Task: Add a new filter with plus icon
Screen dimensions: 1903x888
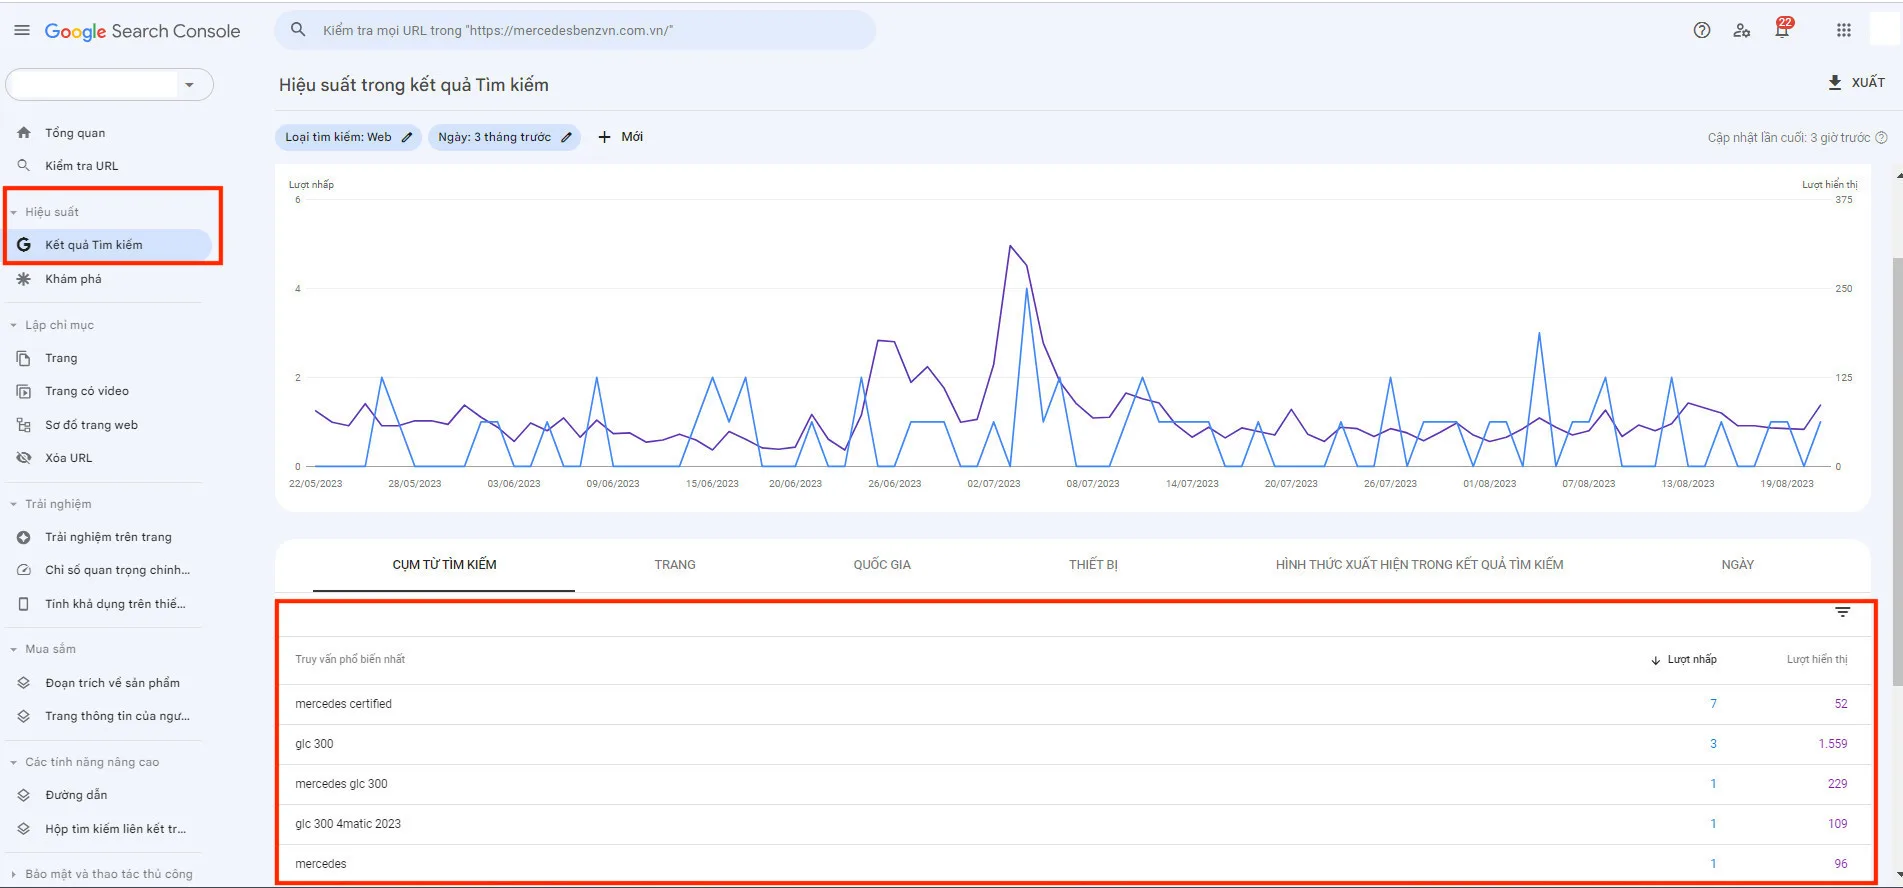Action: pos(604,137)
